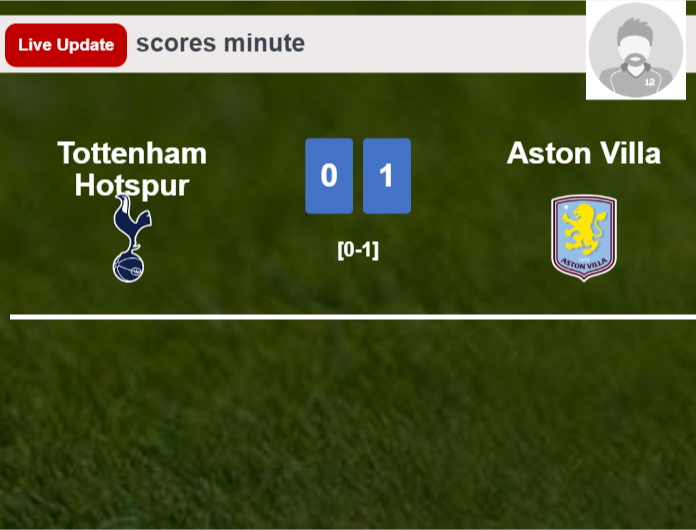This screenshot has width=696, height=530.
Task: Click the white horizontal divider line
Action: tap(353, 317)
